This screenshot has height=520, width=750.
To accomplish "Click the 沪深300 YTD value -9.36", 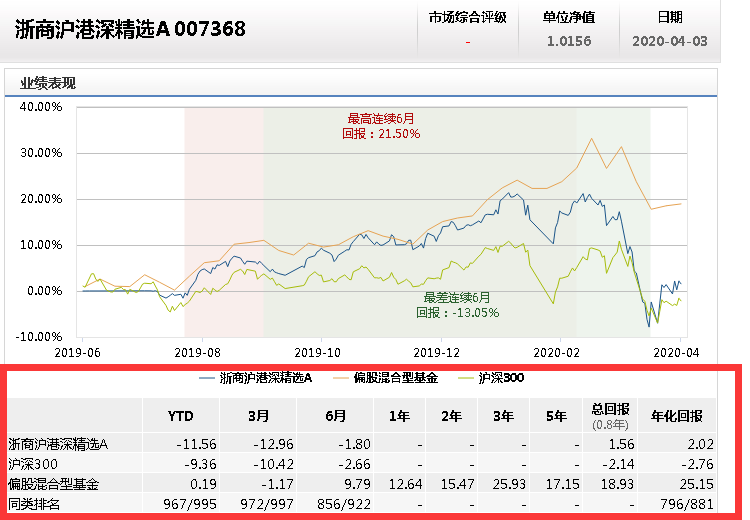I will click(x=200, y=464).
